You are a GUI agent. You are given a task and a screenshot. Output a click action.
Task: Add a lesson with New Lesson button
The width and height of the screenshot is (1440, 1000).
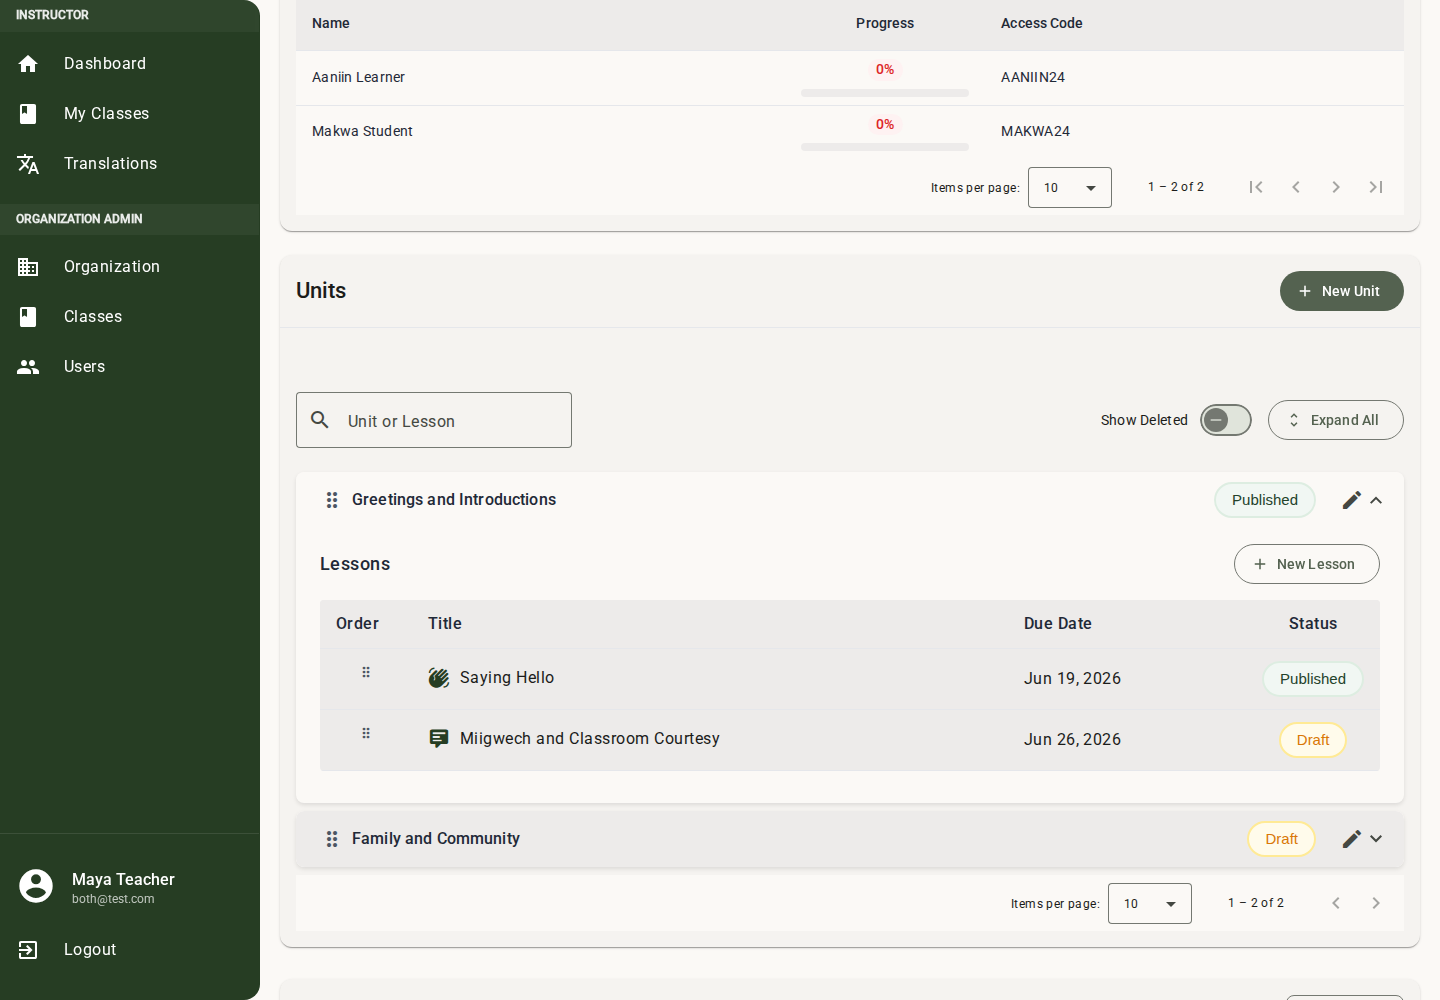[1307, 564]
